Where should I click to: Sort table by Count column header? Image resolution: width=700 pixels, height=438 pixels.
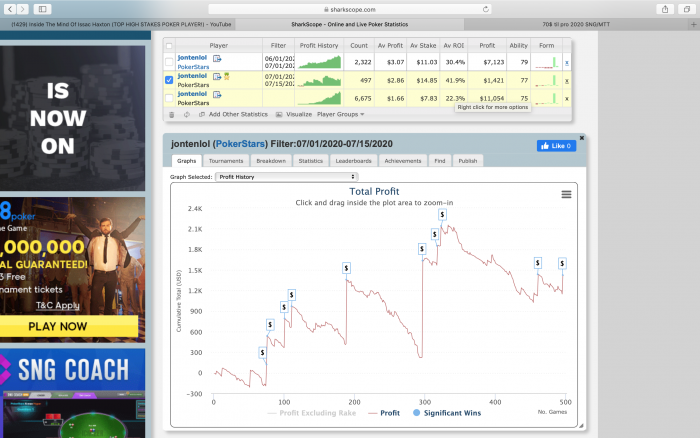tap(359, 46)
